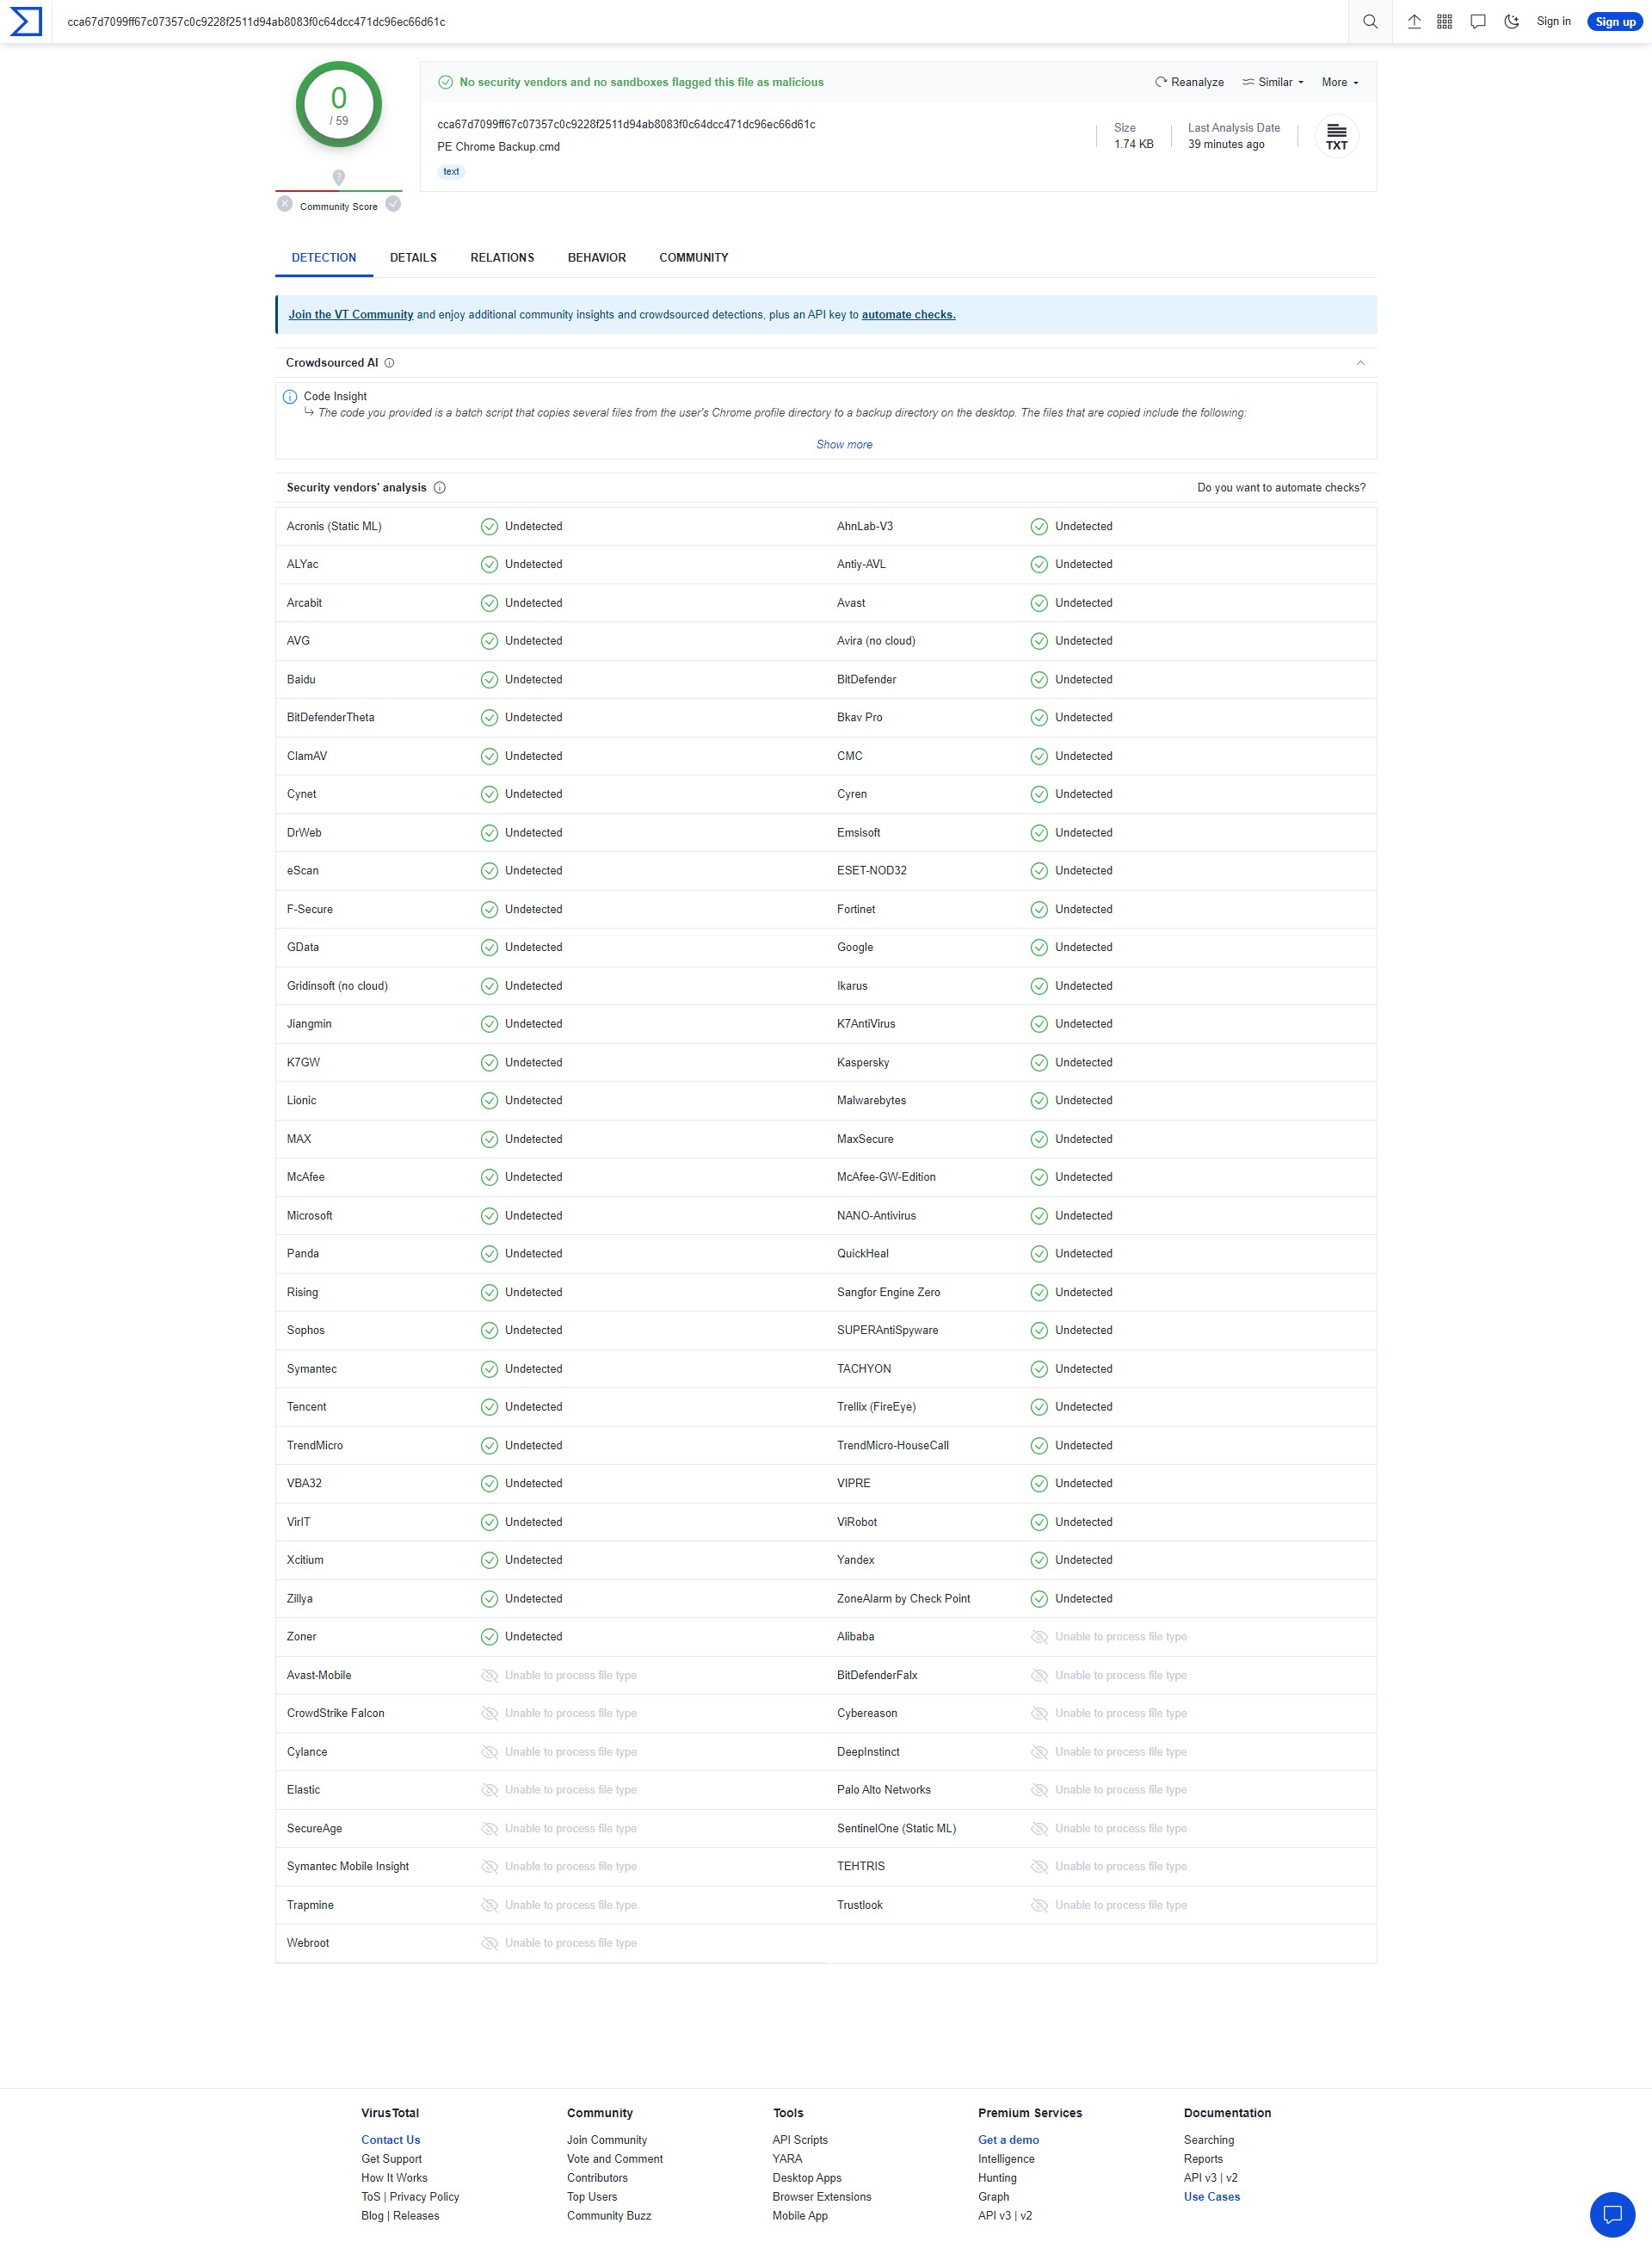Click the search magnifier icon
This screenshot has width=1652, height=2254.
coord(1370,22)
